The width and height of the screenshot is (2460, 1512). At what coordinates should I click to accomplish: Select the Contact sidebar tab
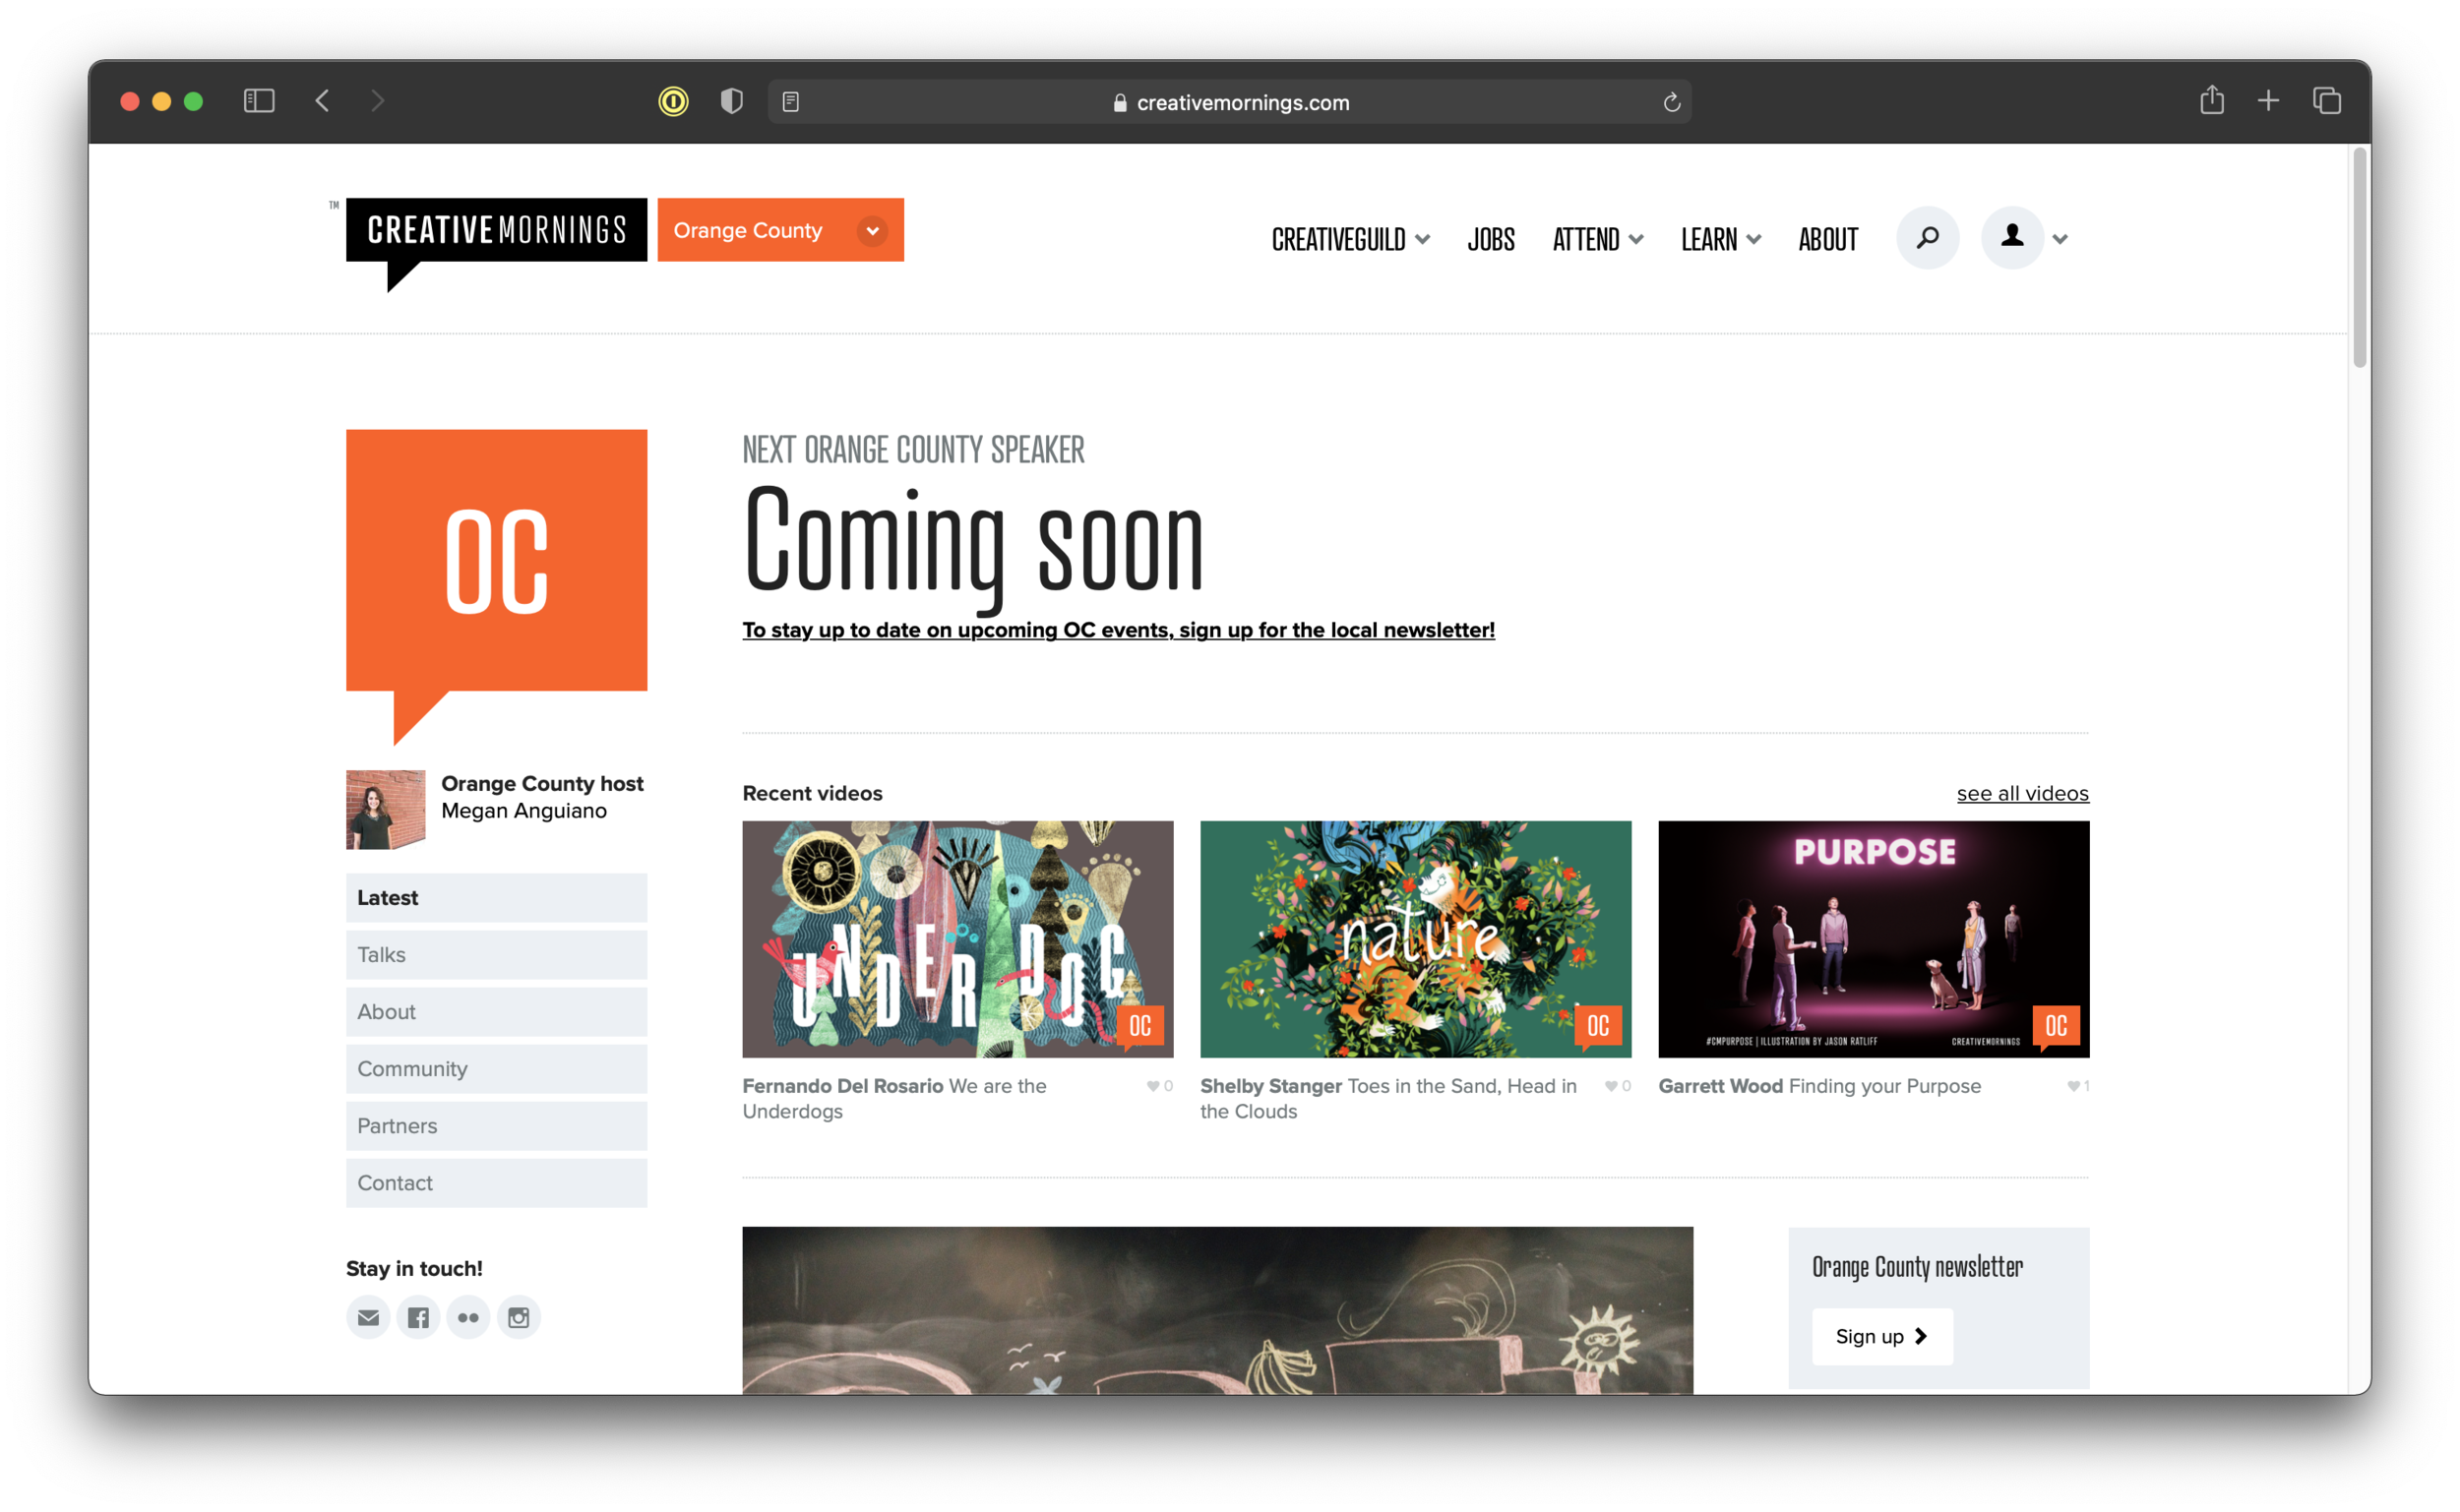click(496, 1183)
